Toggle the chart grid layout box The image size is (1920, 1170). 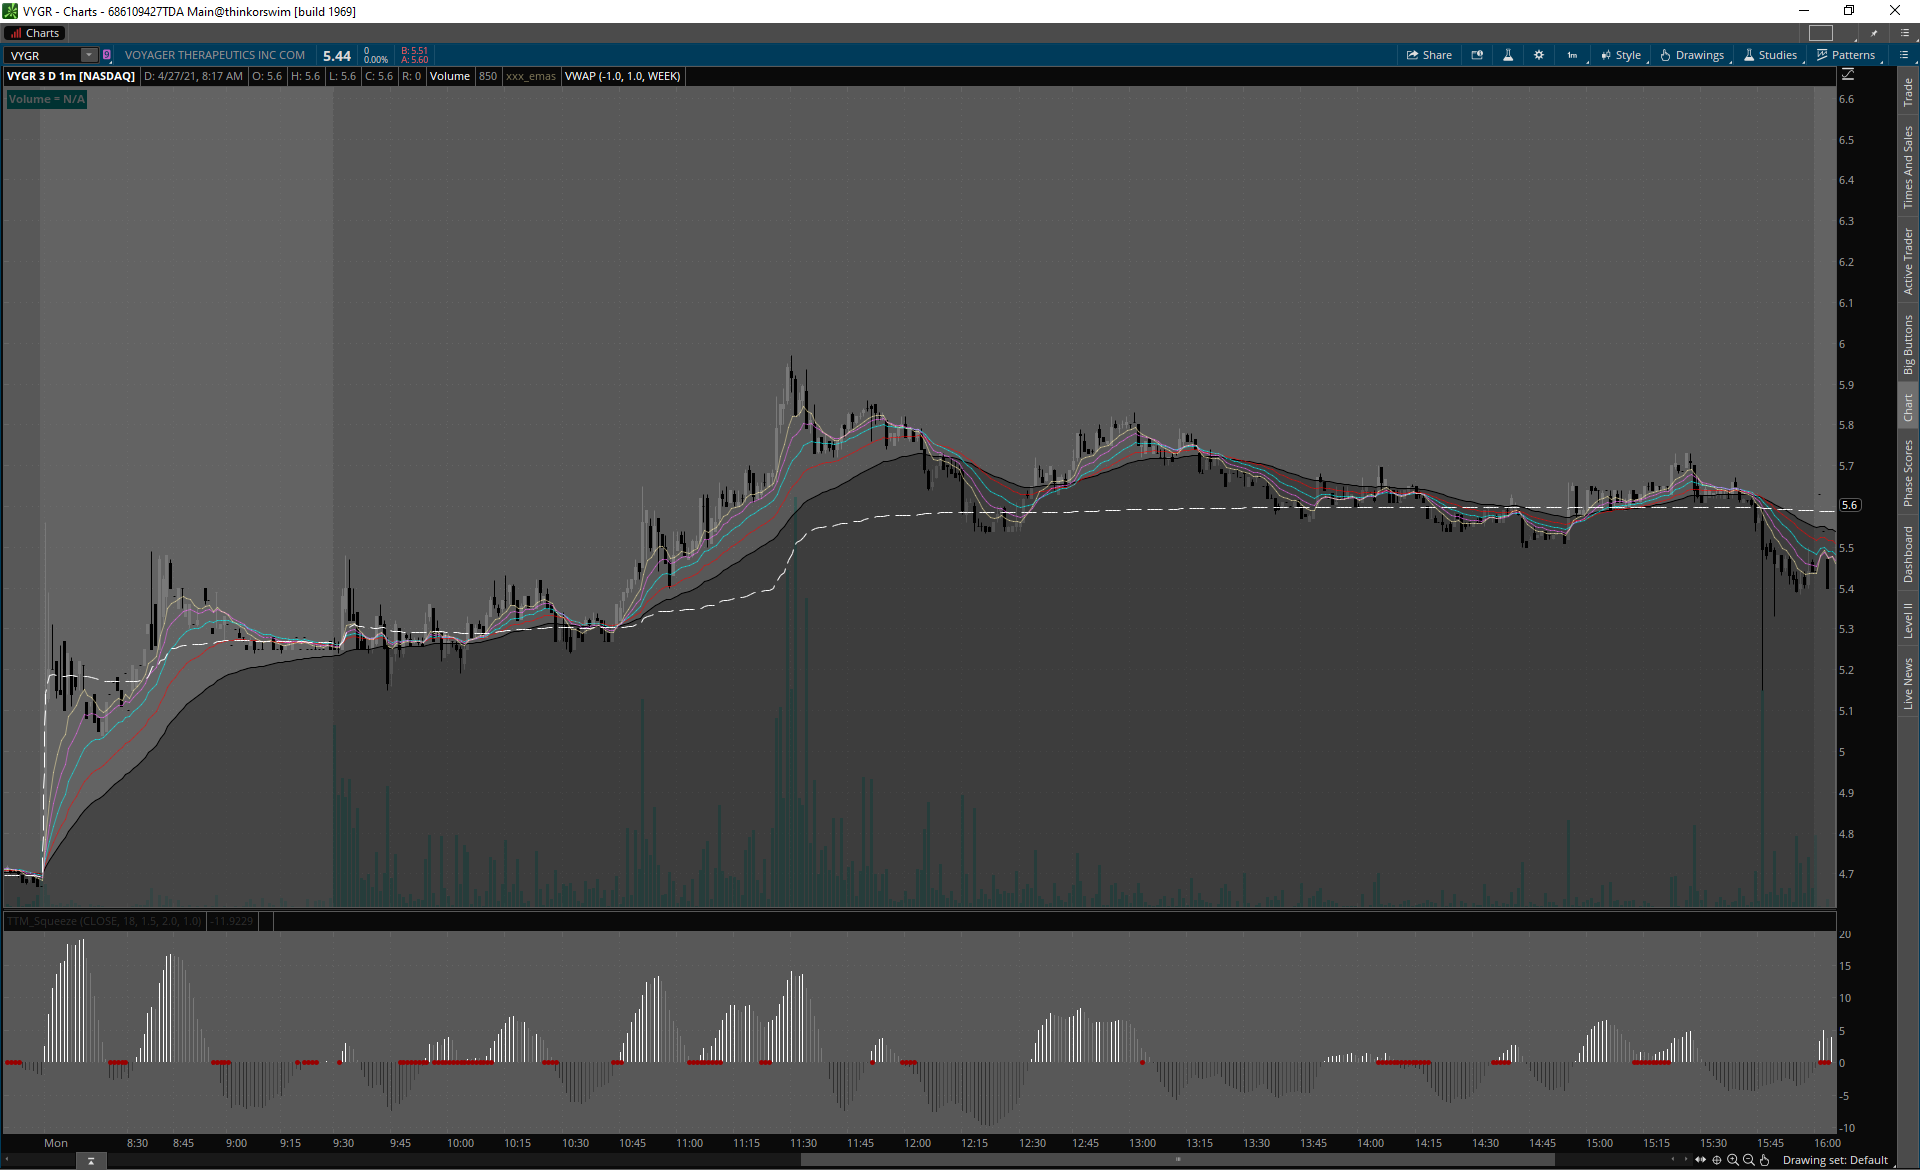click(x=1821, y=33)
